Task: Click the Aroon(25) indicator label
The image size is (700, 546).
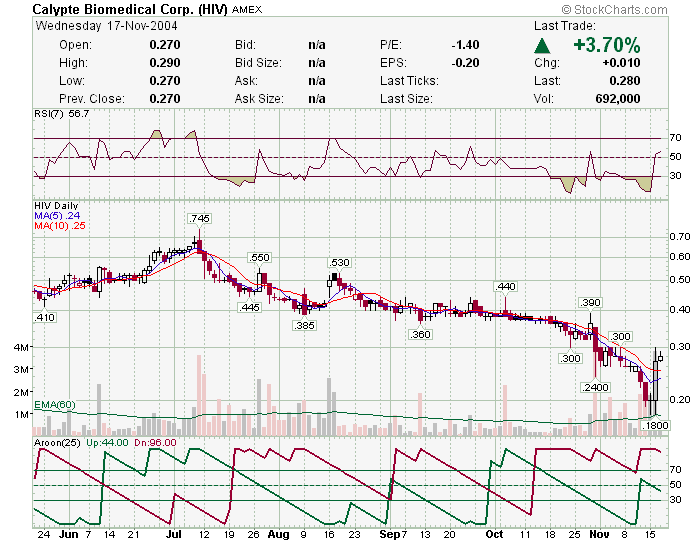Action: click(x=57, y=443)
